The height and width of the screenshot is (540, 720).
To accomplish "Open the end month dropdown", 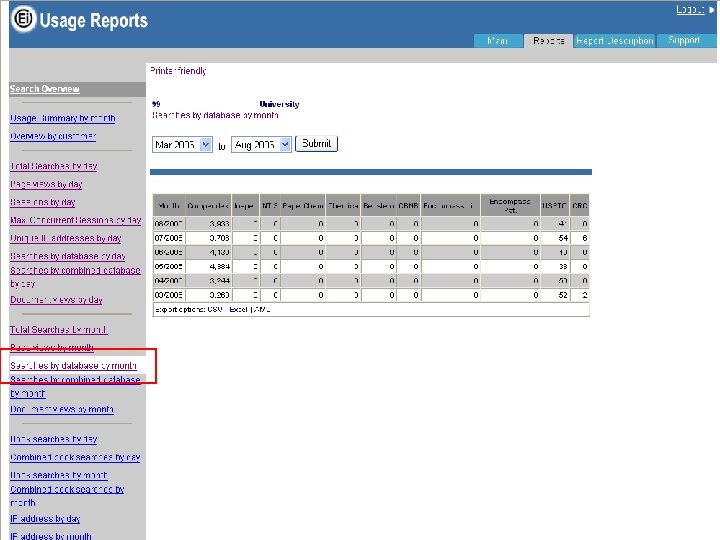I will coord(261,145).
